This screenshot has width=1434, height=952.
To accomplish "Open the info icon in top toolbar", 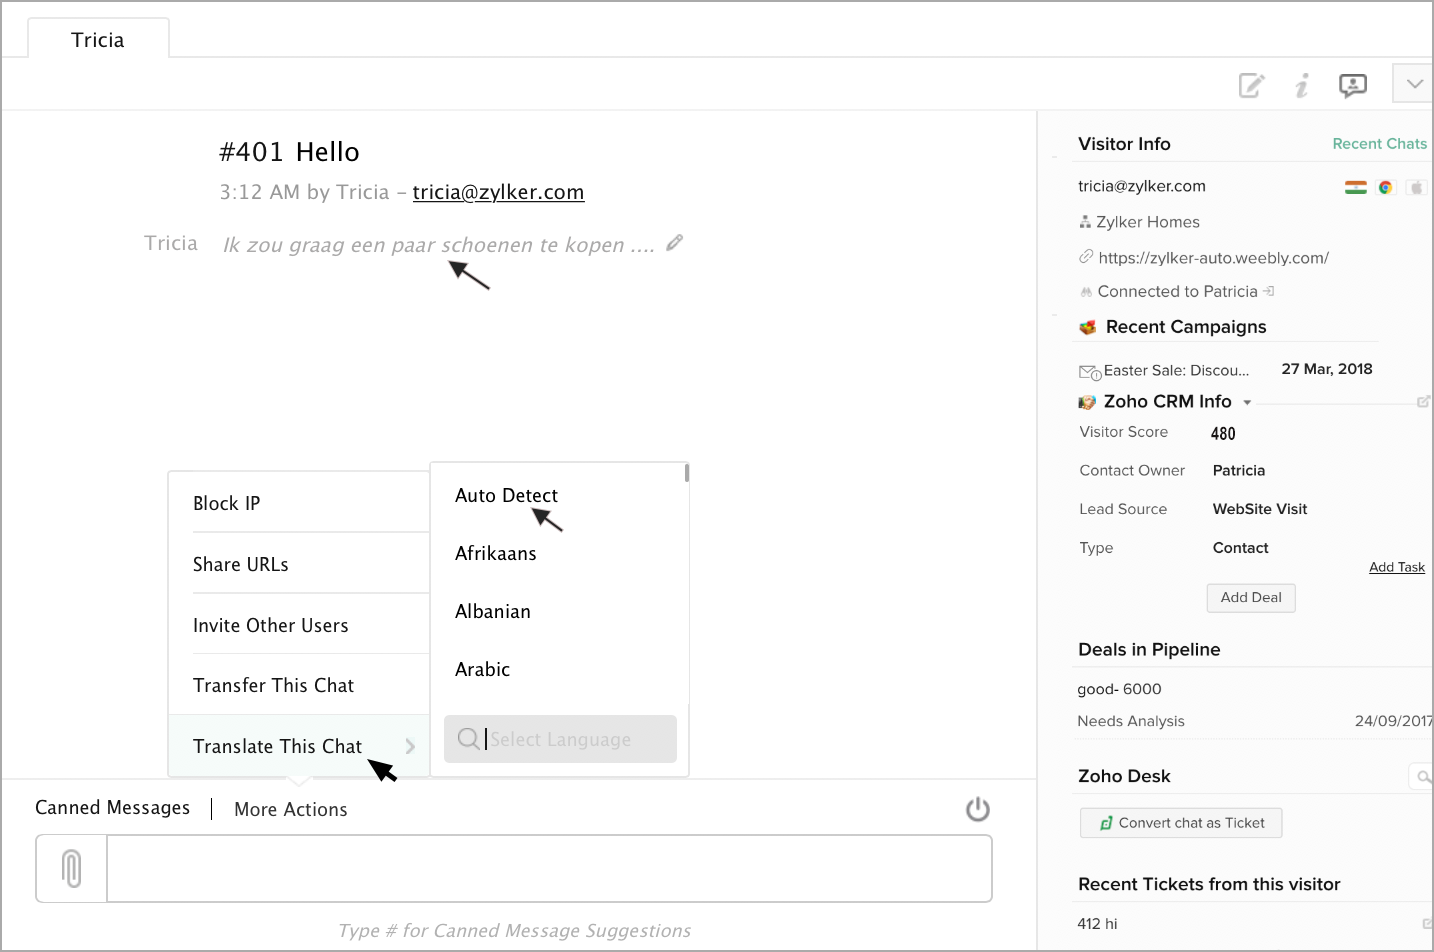I will (1302, 86).
